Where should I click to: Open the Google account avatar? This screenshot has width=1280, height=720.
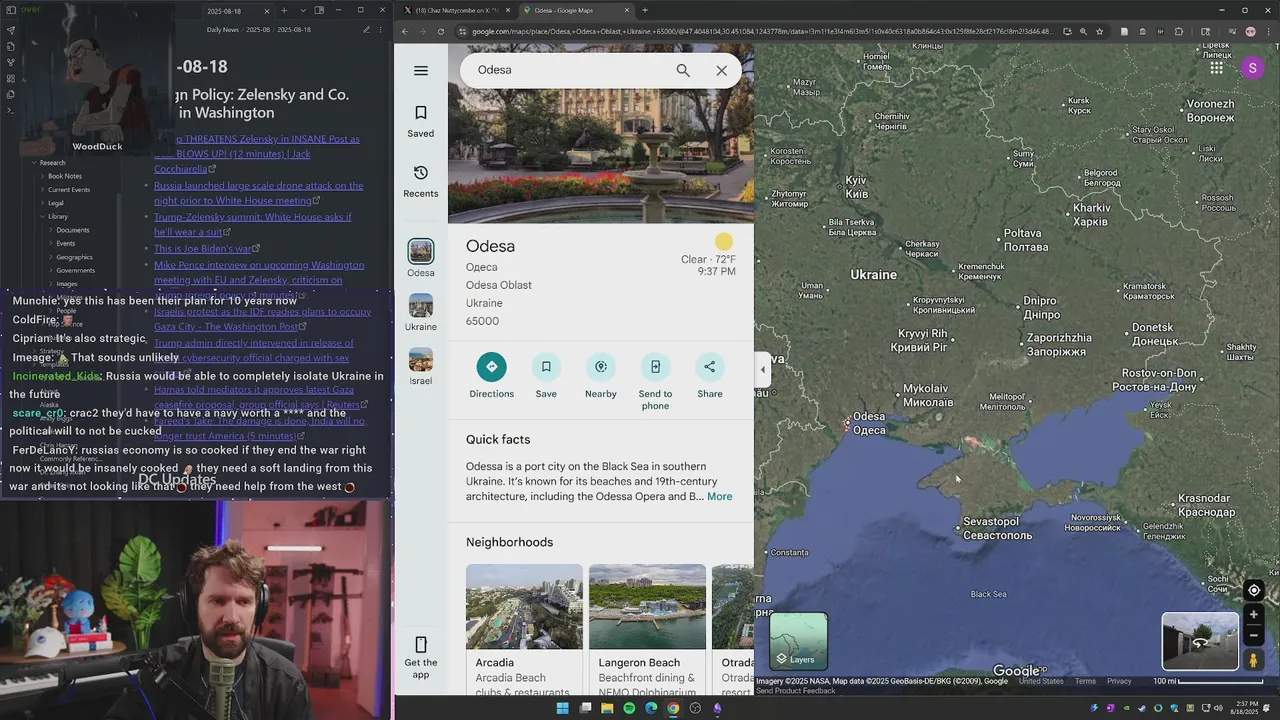(1252, 68)
